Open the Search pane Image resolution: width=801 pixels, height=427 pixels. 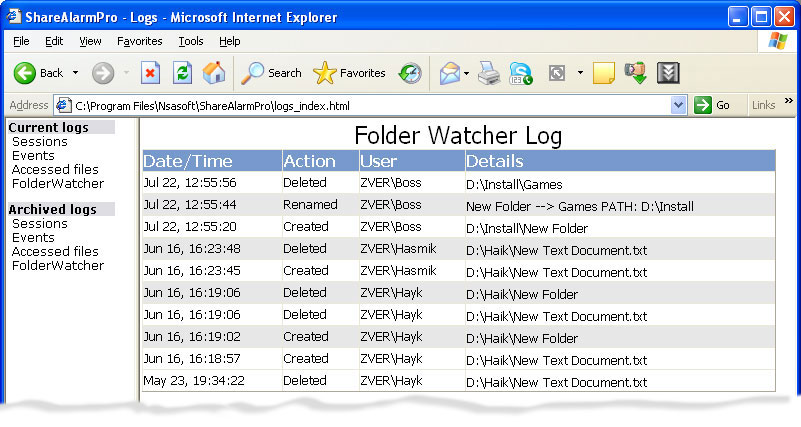point(272,73)
